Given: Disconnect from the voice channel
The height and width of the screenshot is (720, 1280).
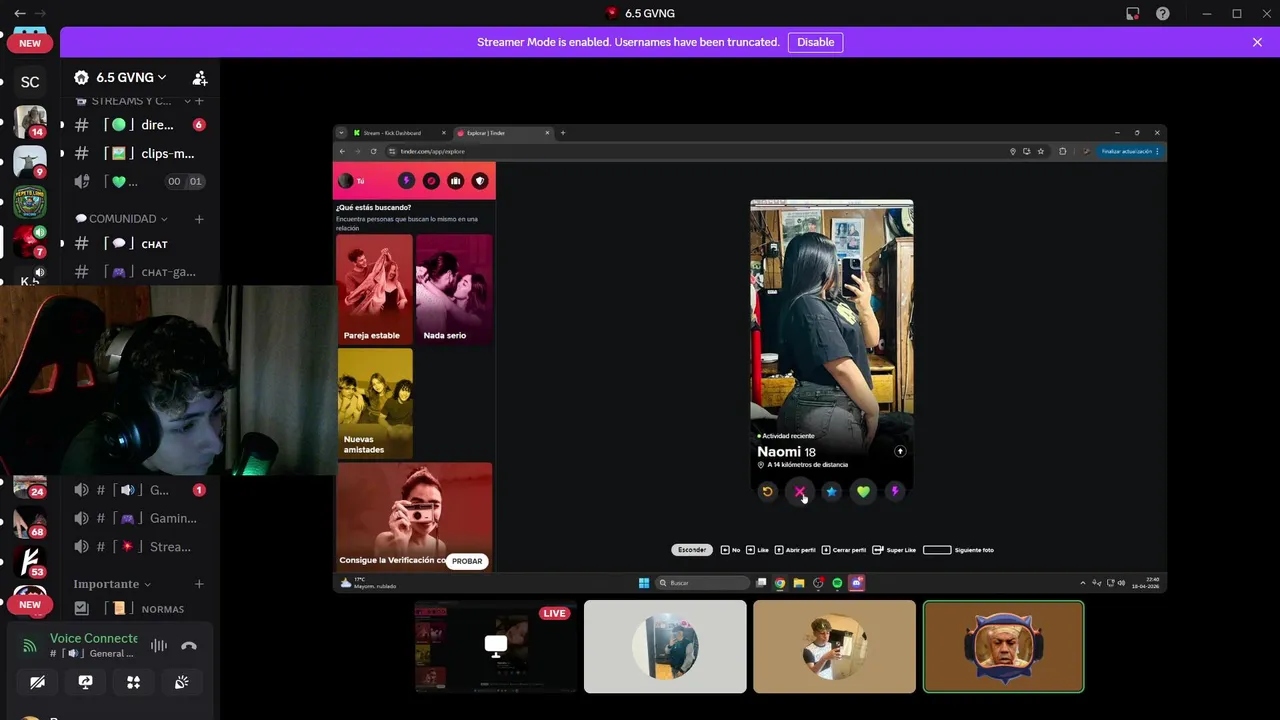Looking at the screenshot, I should point(189,645).
